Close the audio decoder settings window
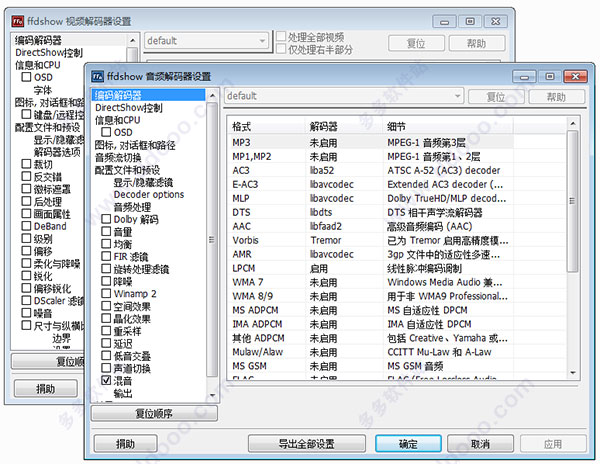This screenshot has height=464, width=600. pos(575,77)
